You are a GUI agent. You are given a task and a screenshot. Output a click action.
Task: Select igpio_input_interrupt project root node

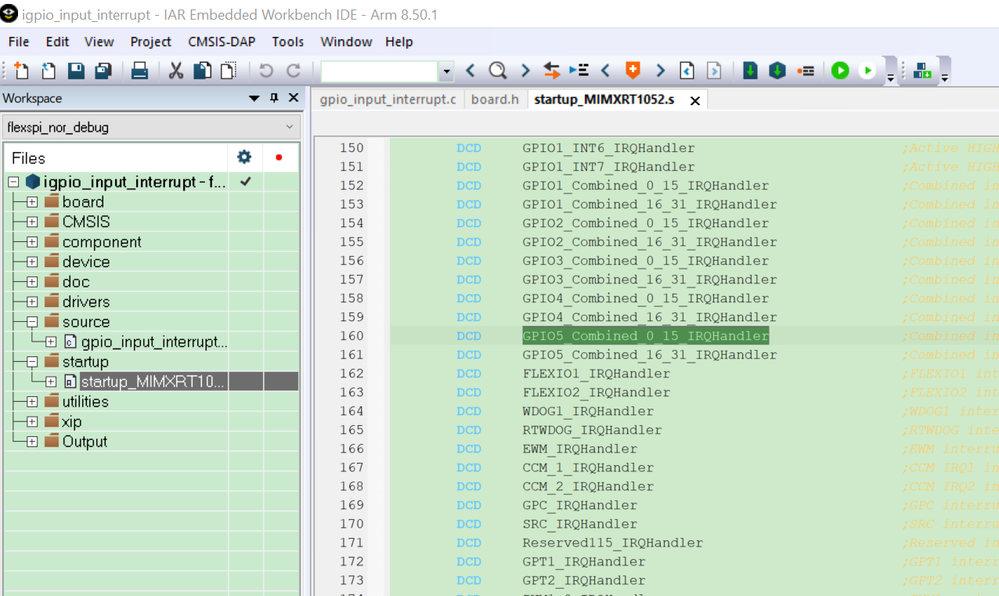pyautogui.click(x=134, y=182)
